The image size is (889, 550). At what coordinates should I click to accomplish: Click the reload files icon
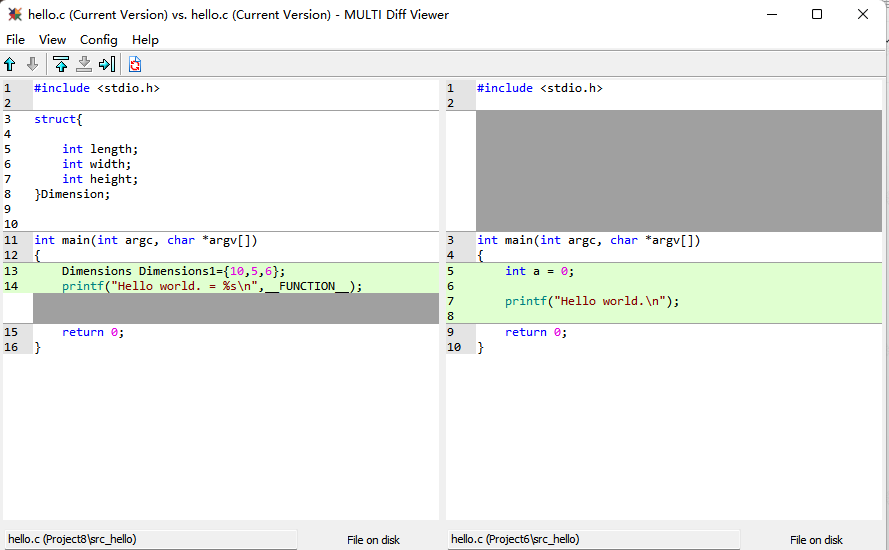[135, 64]
